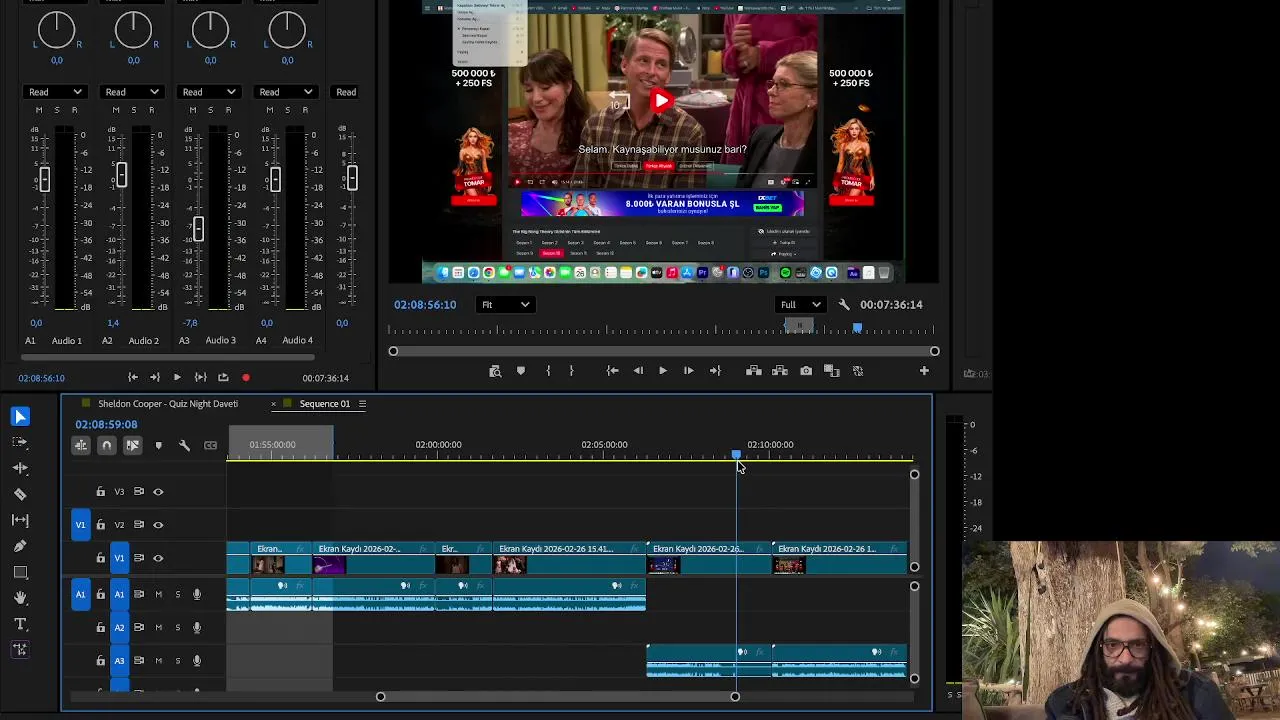Click Program Monitor timecode 02:08:56:10
This screenshot has width=1280, height=720.
425,305
